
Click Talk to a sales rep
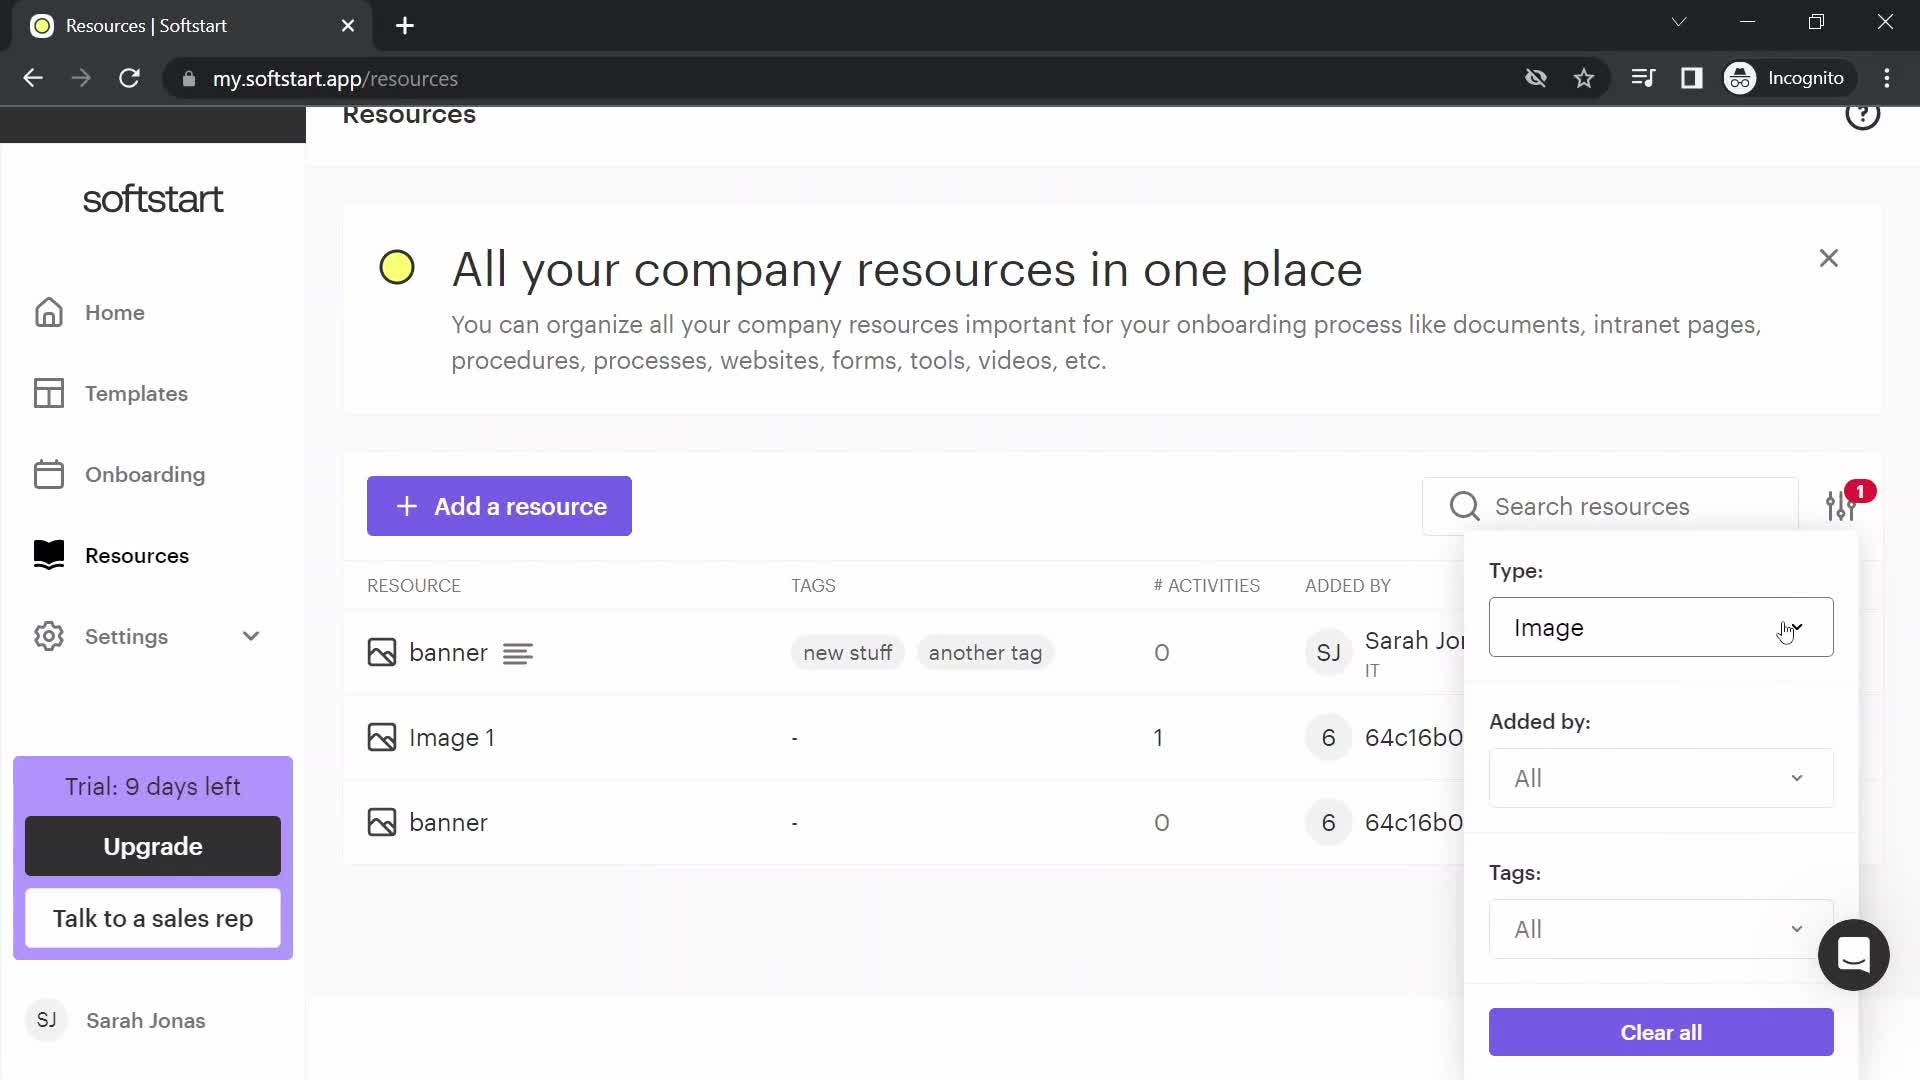point(153,919)
